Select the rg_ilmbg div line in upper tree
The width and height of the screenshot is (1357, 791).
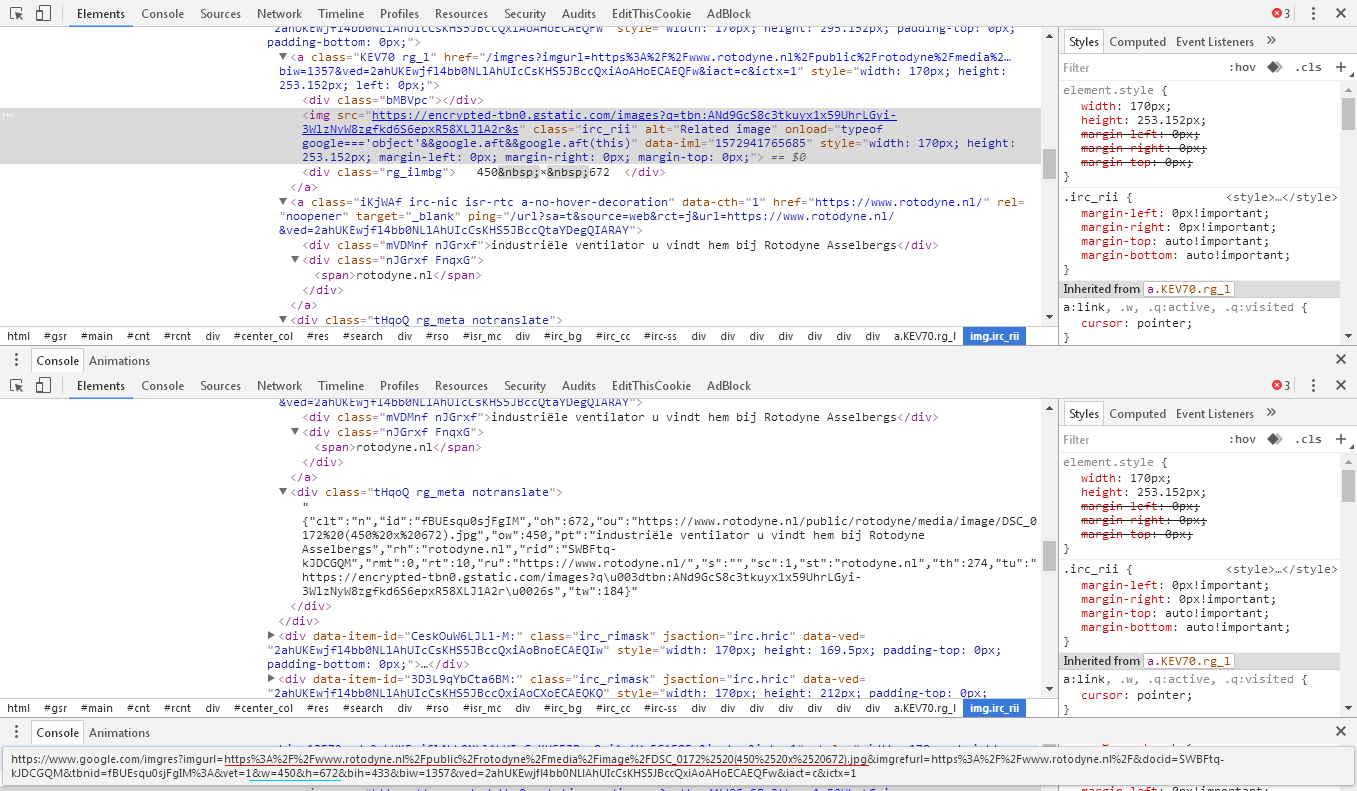pyautogui.click(x=484, y=172)
